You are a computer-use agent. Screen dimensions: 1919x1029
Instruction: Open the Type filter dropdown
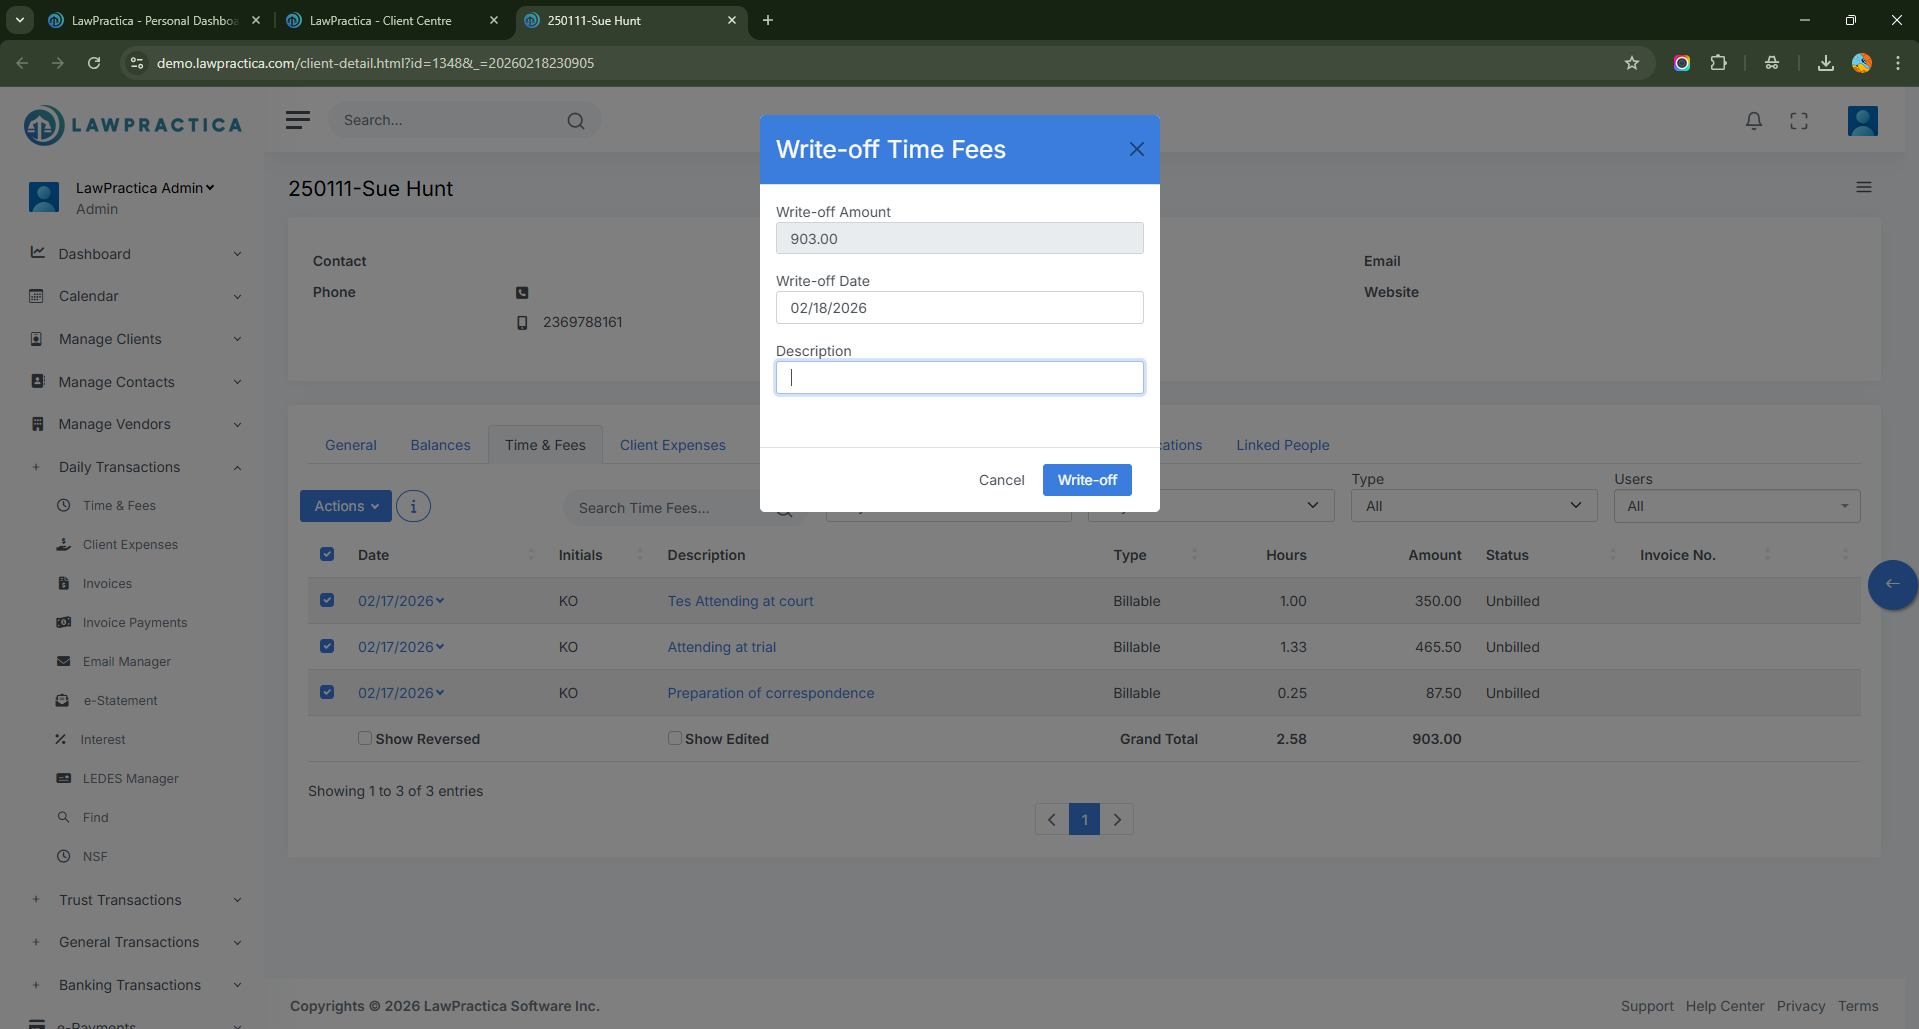click(1472, 506)
